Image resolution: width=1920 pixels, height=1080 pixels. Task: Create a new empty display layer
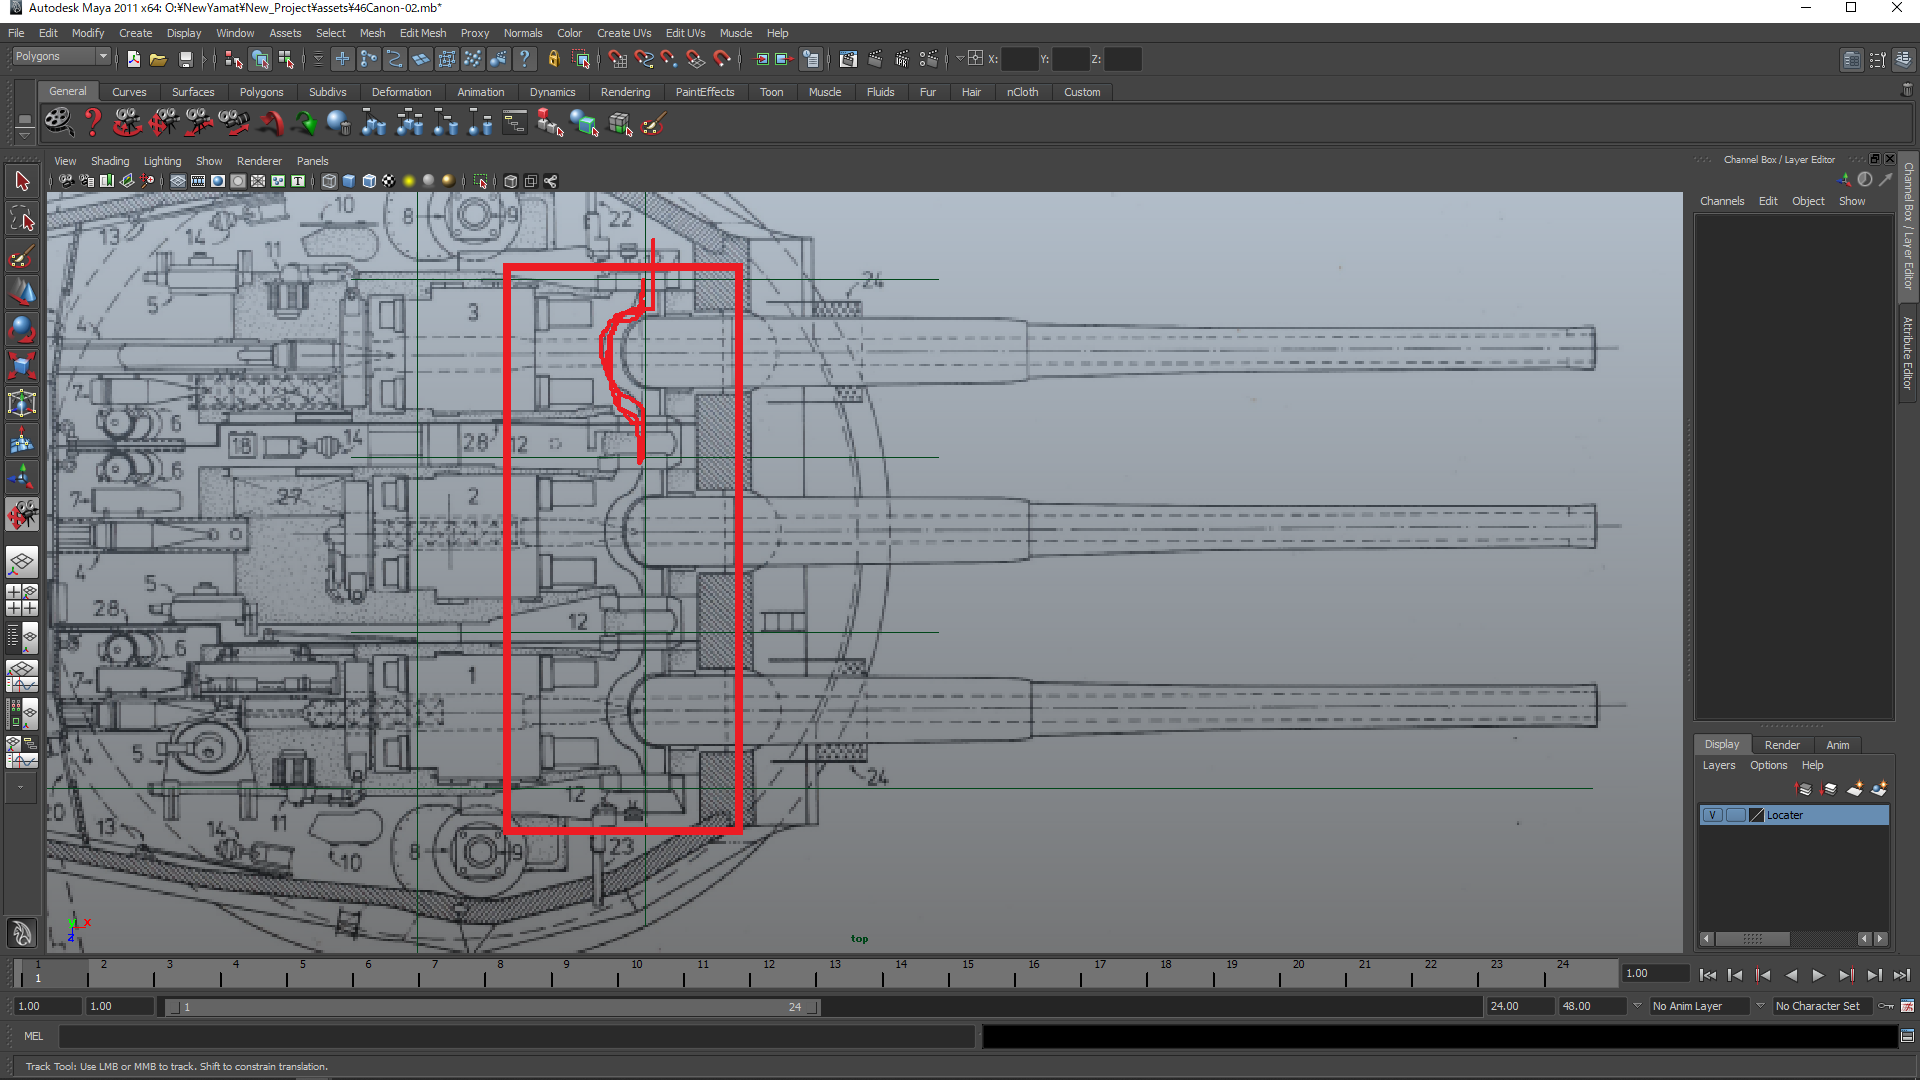point(1854,789)
